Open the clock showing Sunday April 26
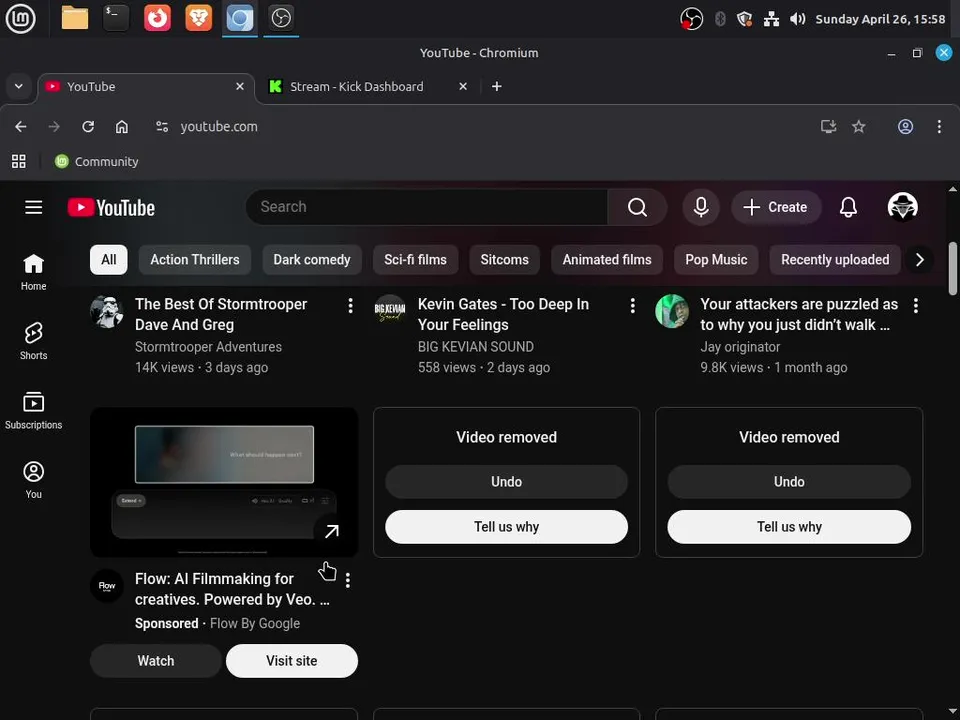Screen dimensions: 960x720 880,19
